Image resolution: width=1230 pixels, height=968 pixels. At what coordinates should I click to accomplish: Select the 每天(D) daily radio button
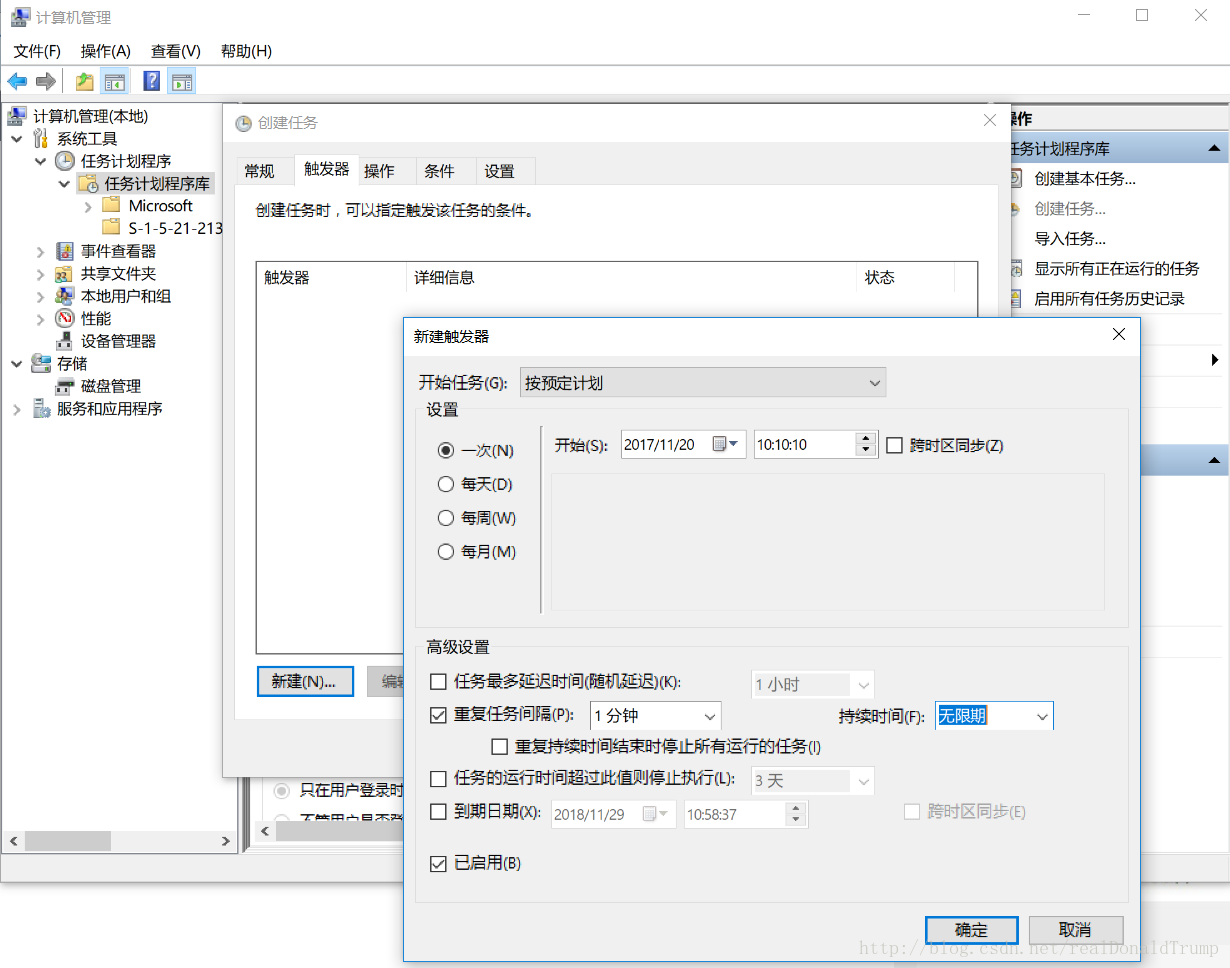446,485
